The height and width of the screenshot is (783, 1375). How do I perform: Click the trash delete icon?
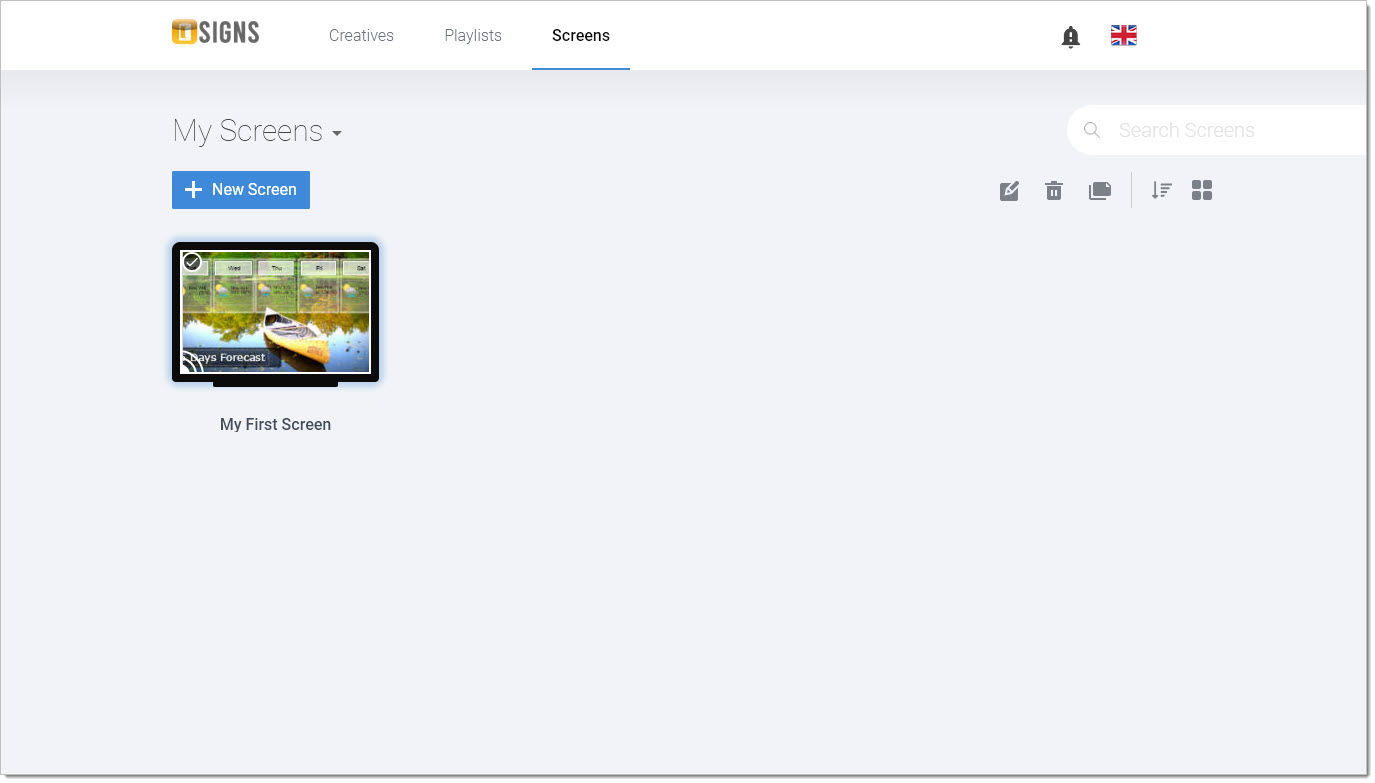(x=1054, y=191)
